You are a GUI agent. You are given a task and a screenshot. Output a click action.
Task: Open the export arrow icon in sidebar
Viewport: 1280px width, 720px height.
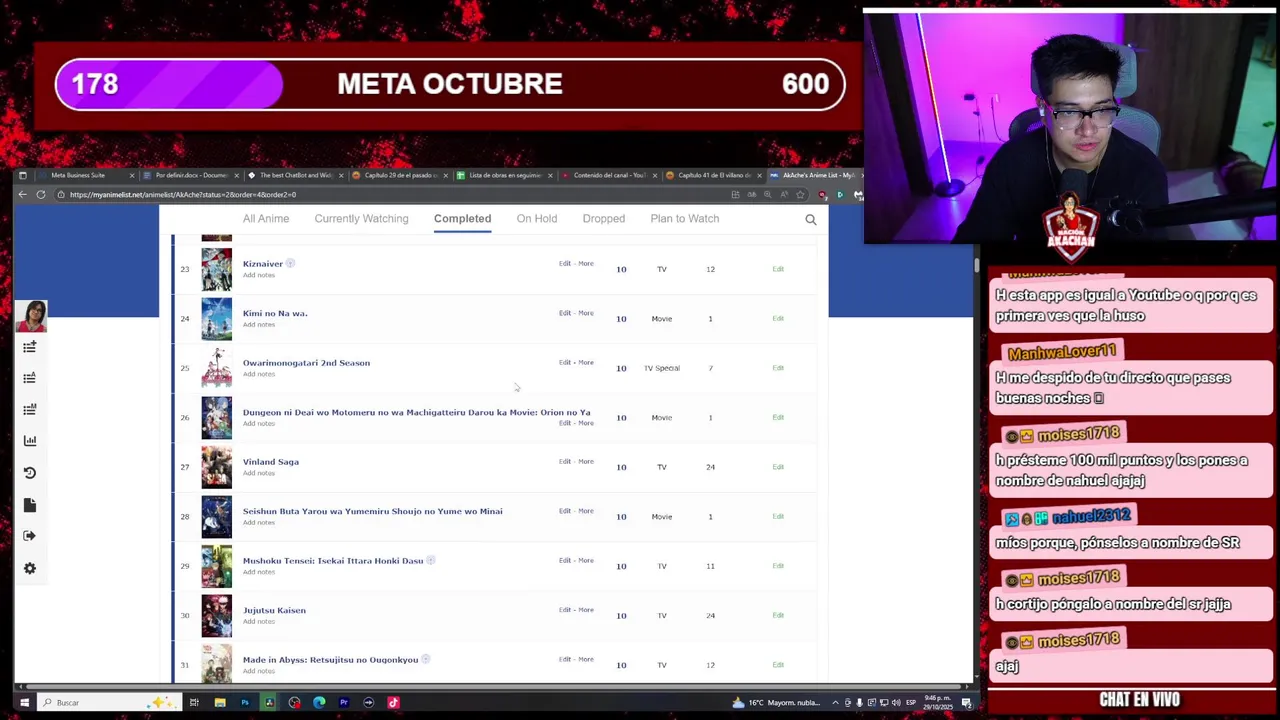click(30, 536)
